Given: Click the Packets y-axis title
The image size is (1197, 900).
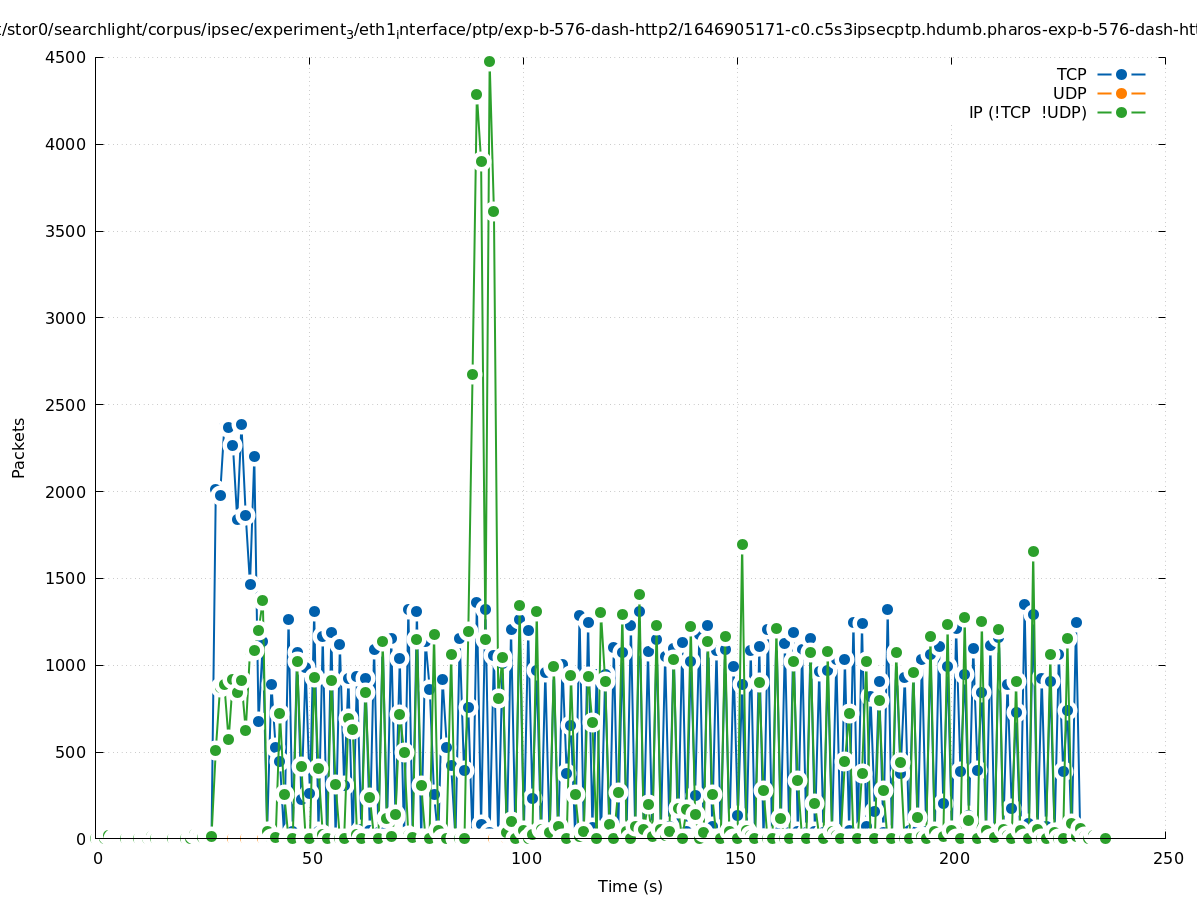Looking at the screenshot, I should [x=19, y=447].
